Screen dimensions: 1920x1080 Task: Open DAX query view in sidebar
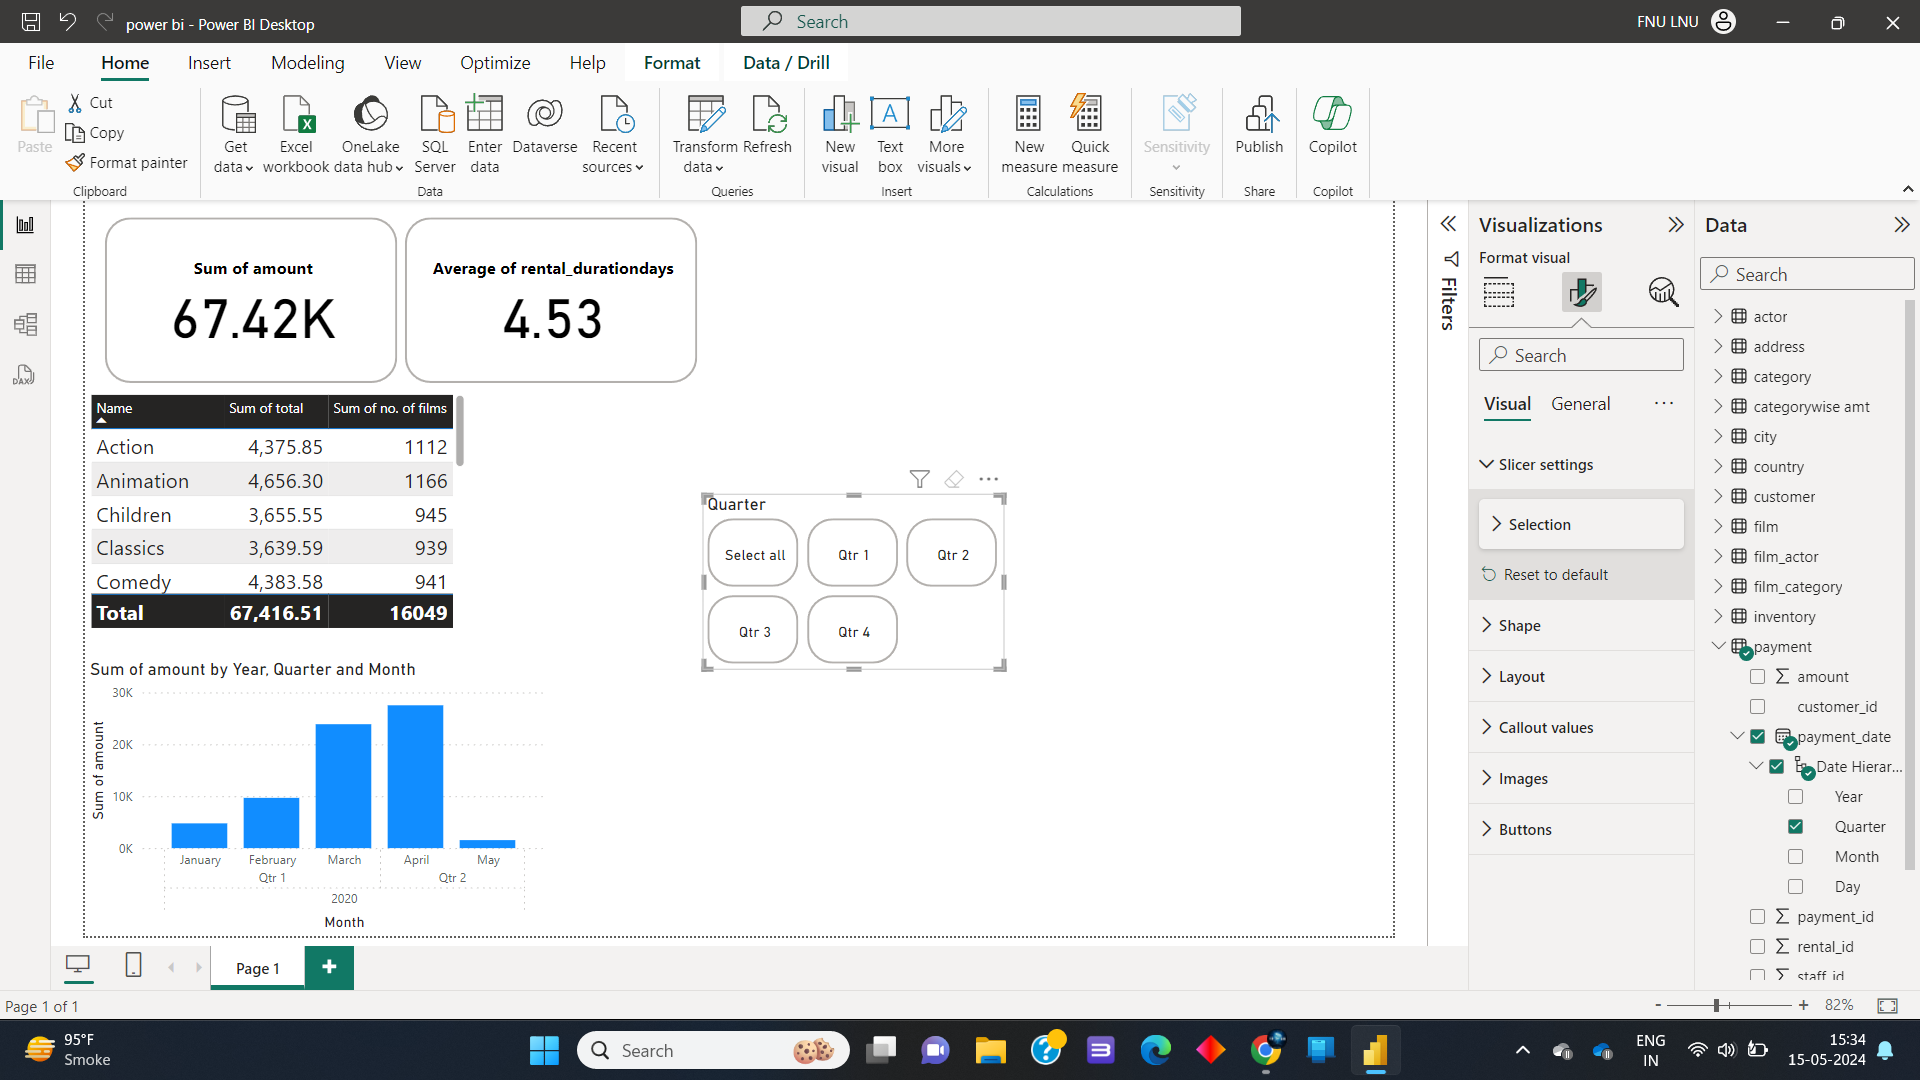(x=26, y=375)
